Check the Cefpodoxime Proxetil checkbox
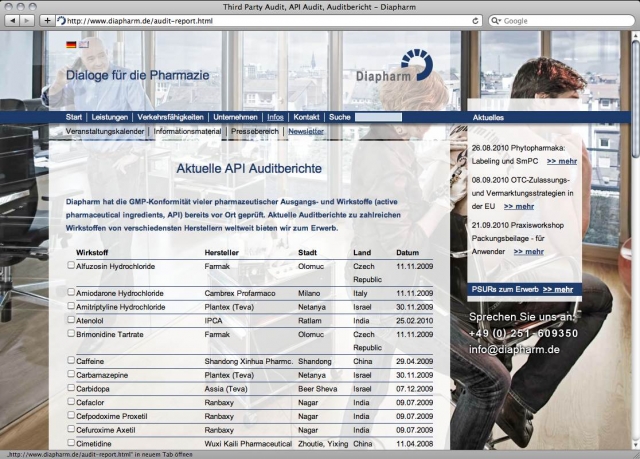This screenshot has height=459, width=640. coord(71,415)
